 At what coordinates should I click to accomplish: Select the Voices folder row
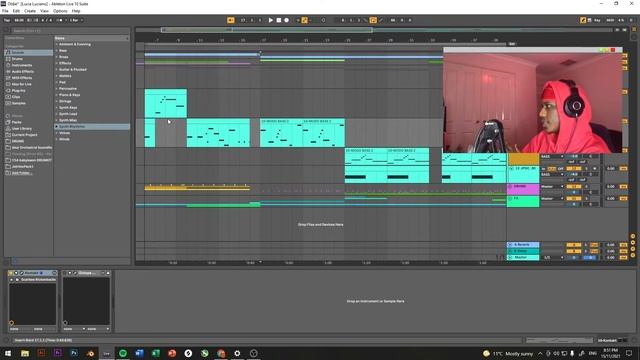coord(92,133)
